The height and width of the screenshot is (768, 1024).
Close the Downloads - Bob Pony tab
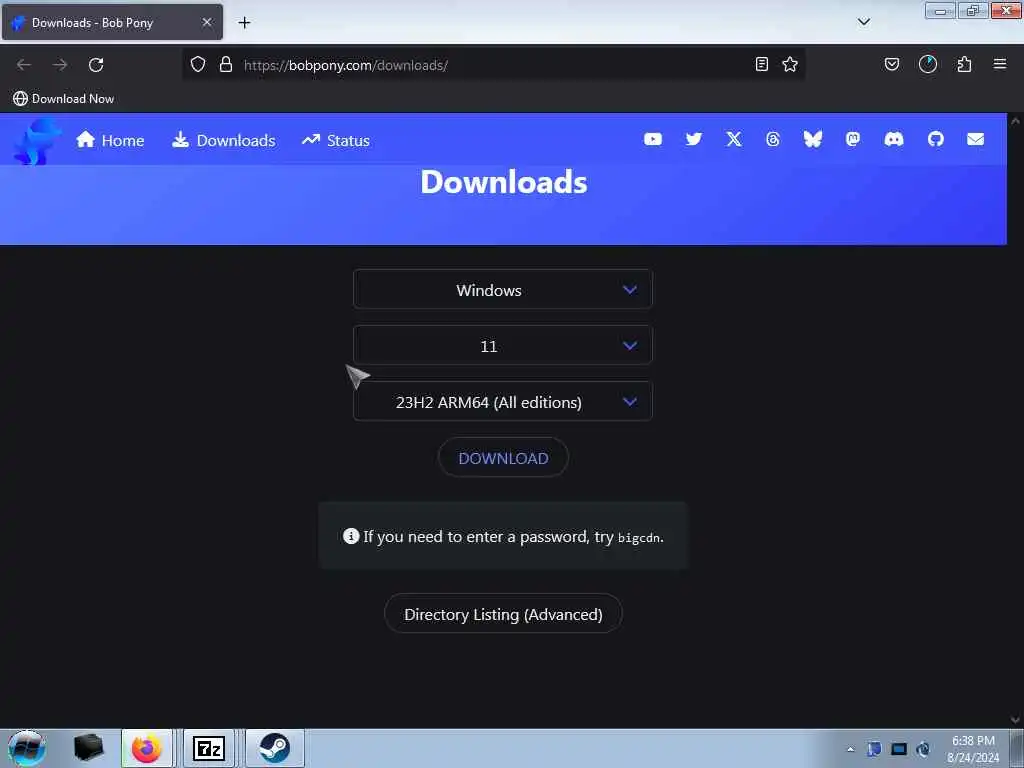click(207, 22)
